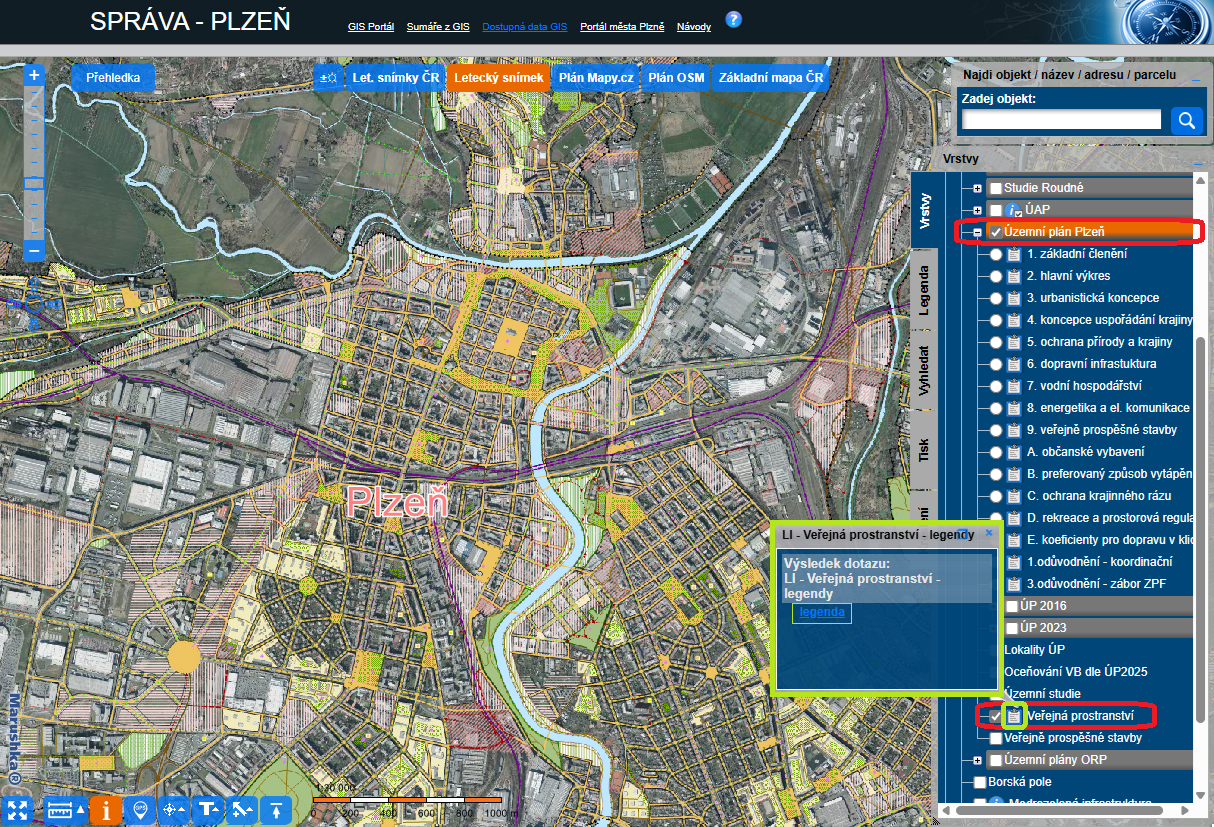Click the legenda link in popup
This screenshot has width=1214, height=827.
822,612
